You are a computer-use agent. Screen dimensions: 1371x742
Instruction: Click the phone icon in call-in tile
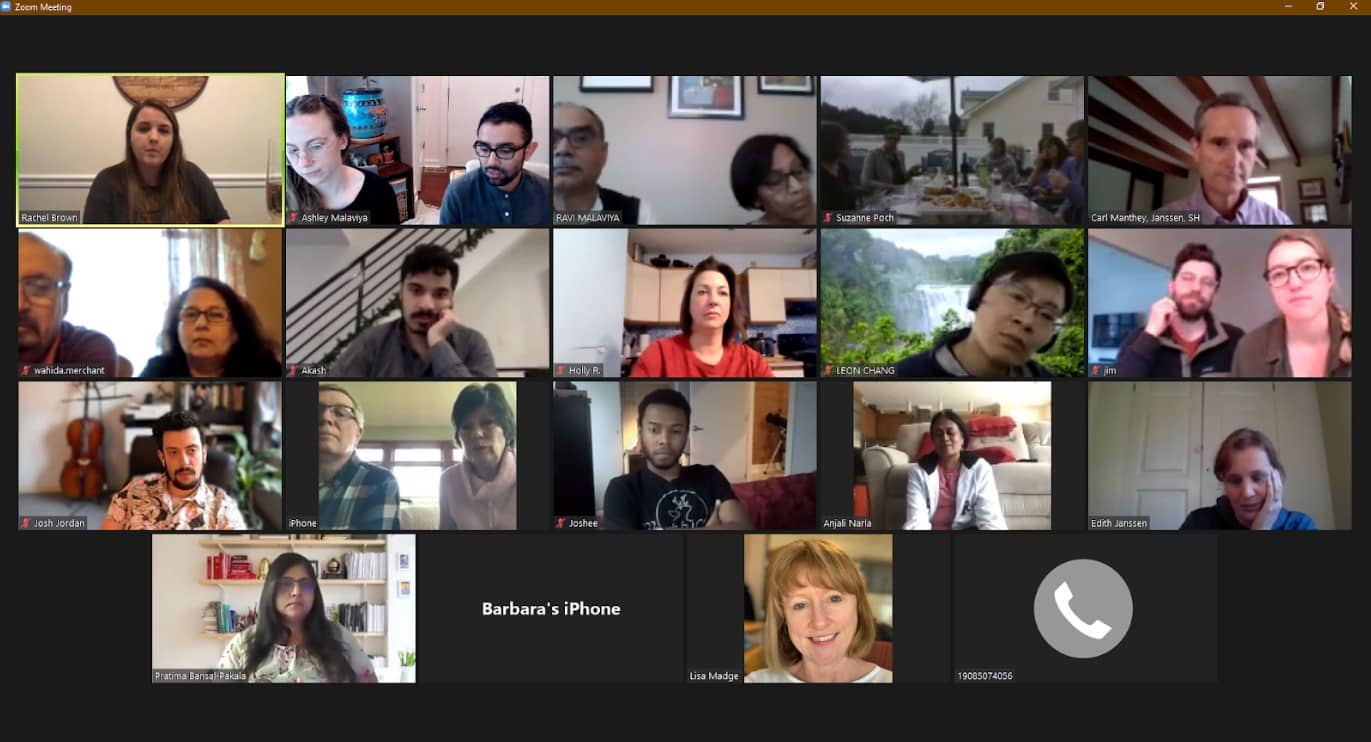pos(1083,608)
